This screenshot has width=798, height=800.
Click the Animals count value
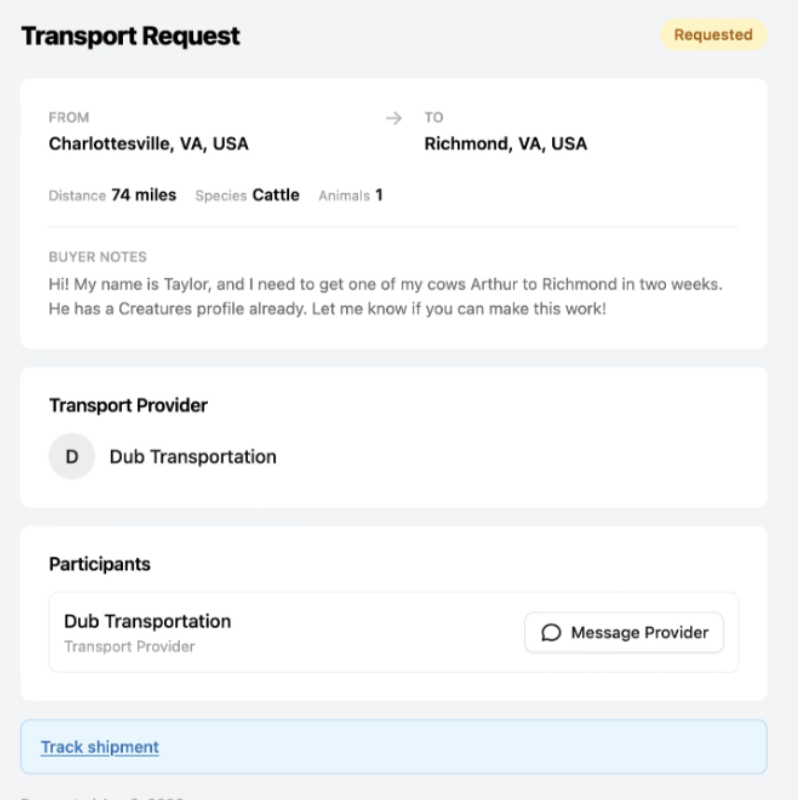click(x=379, y=195)
